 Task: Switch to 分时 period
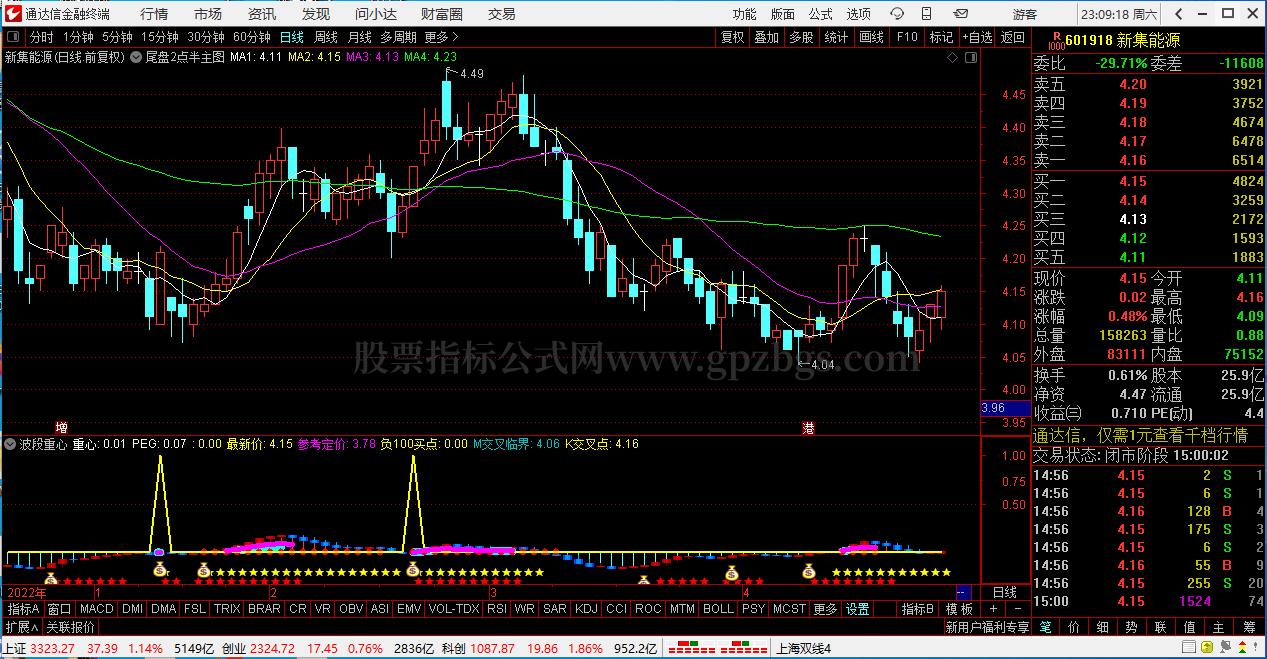[41, 37]
